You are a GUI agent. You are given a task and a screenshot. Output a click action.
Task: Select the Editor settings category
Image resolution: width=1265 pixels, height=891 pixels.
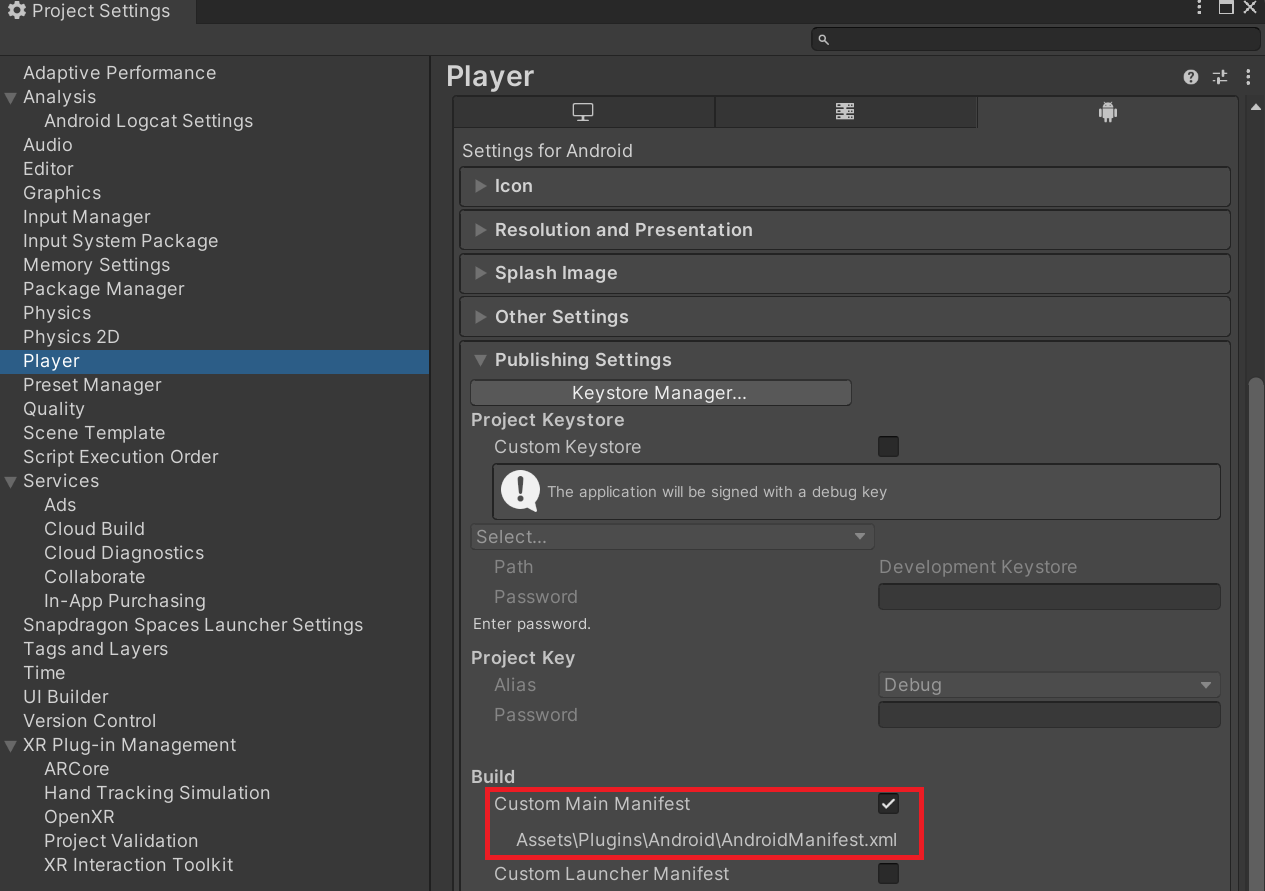point(48,169)
